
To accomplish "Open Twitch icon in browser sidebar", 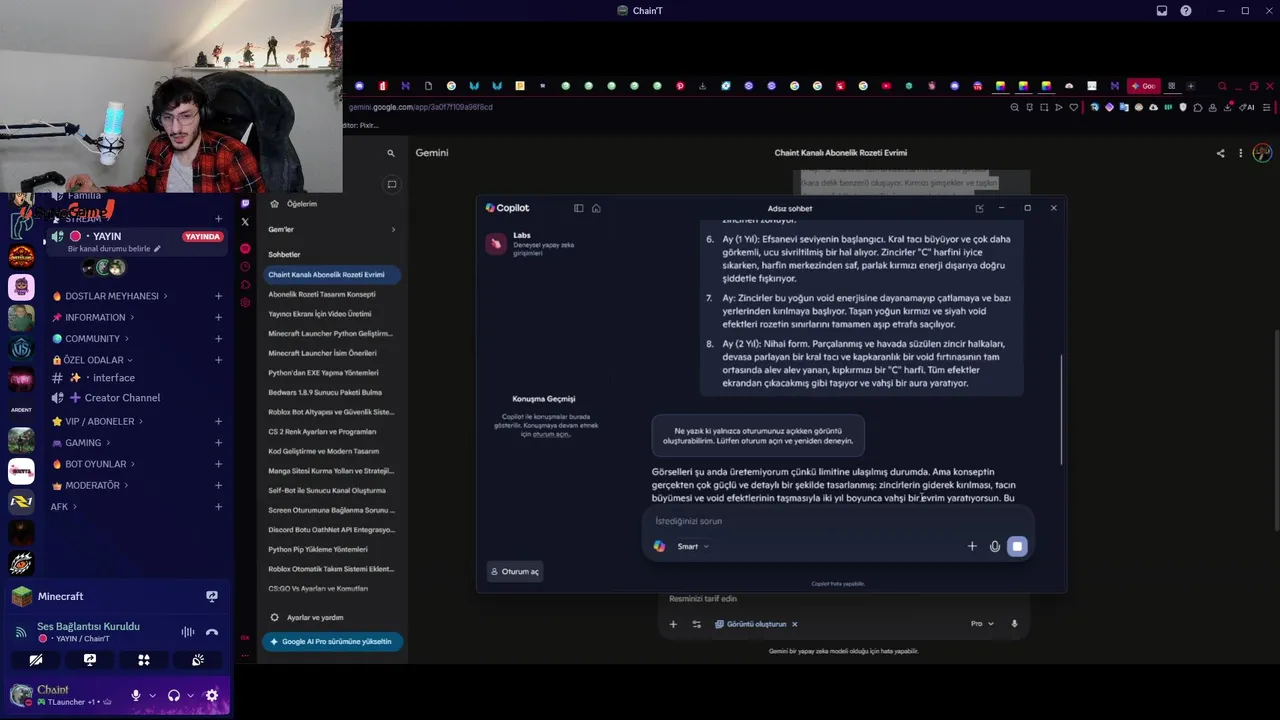I will [x=245, y=204].
